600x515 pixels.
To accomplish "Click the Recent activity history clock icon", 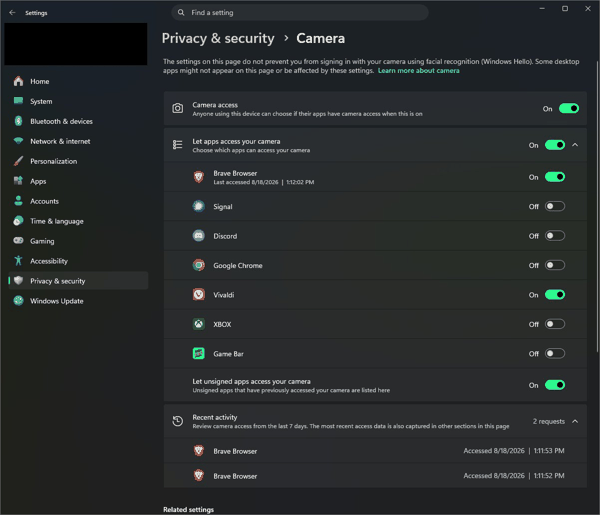I will (178, 421).
